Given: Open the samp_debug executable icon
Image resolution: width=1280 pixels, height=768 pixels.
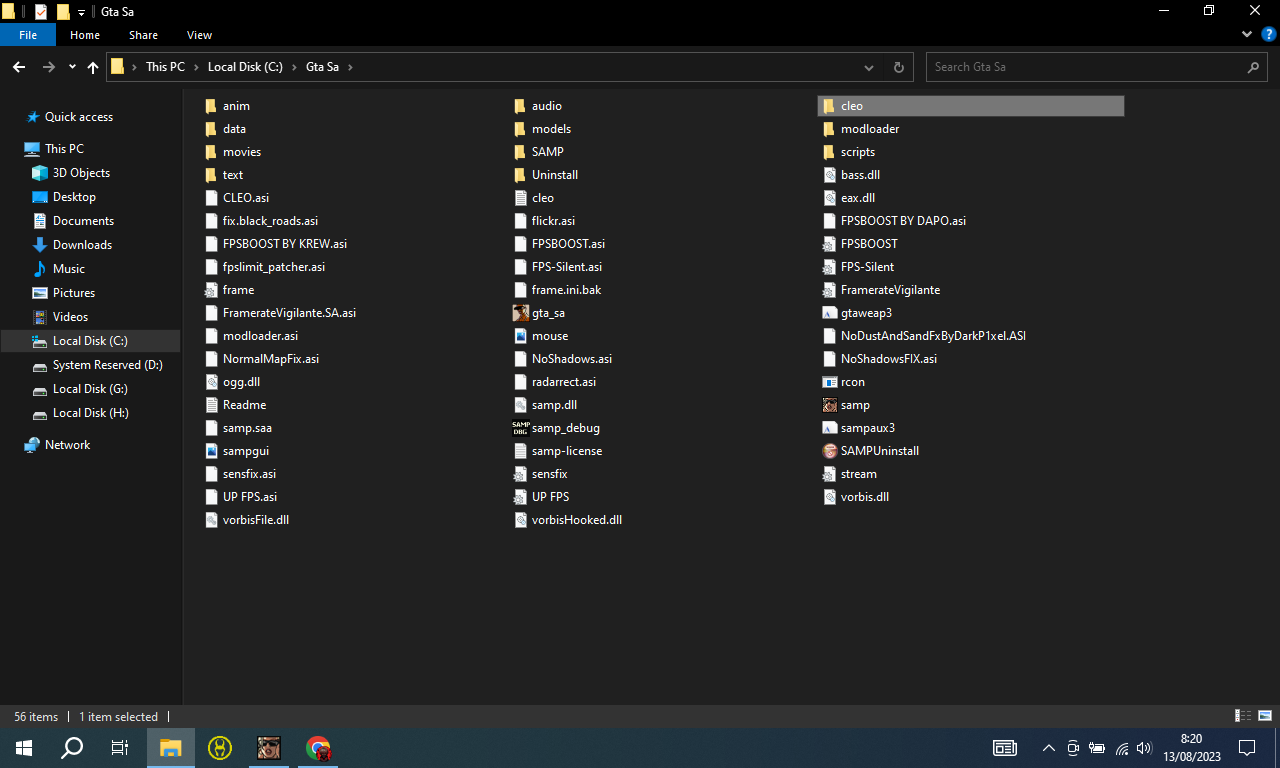Looking at the screenshot, I should [520, 428].
